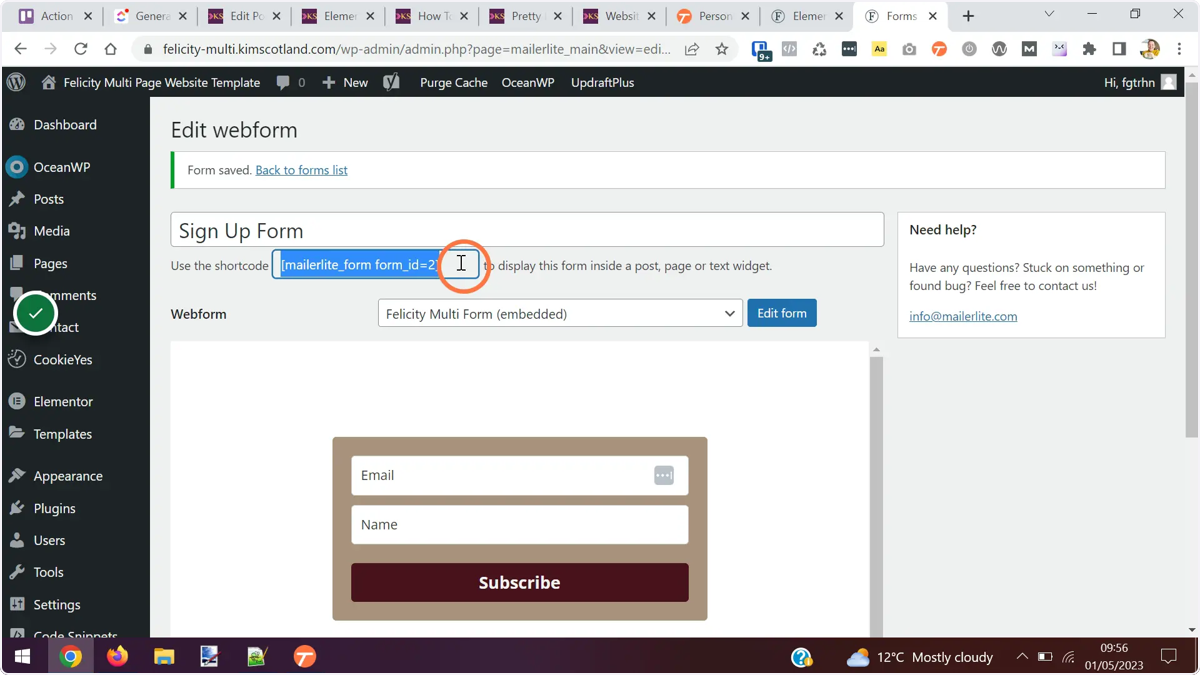
Task: Click the green checkmark floating badge
Action: [36, 314]
